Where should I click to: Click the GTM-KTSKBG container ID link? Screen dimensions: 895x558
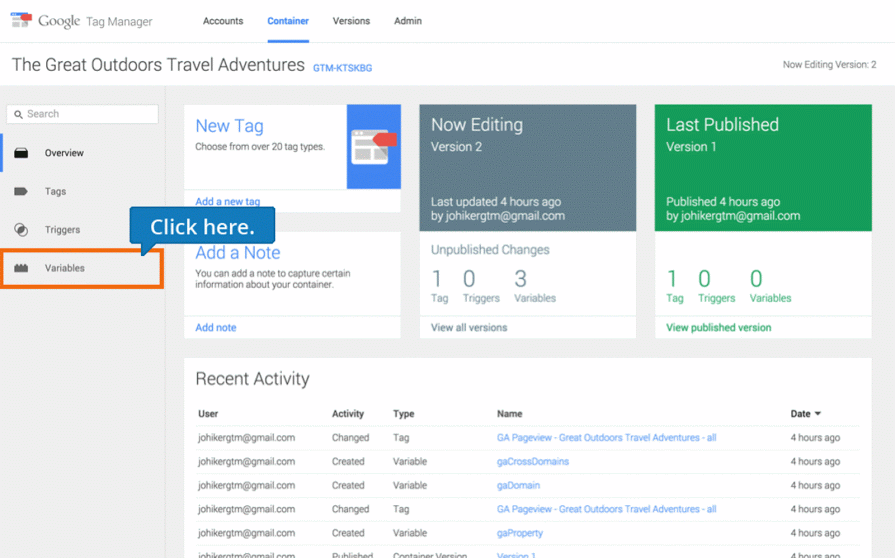tap(342, 68)
